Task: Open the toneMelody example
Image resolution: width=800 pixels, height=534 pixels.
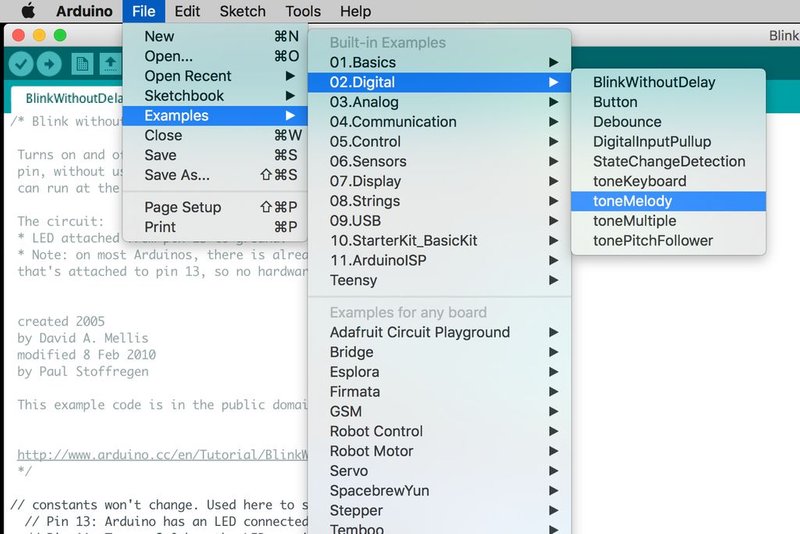Action: point(668,201)
